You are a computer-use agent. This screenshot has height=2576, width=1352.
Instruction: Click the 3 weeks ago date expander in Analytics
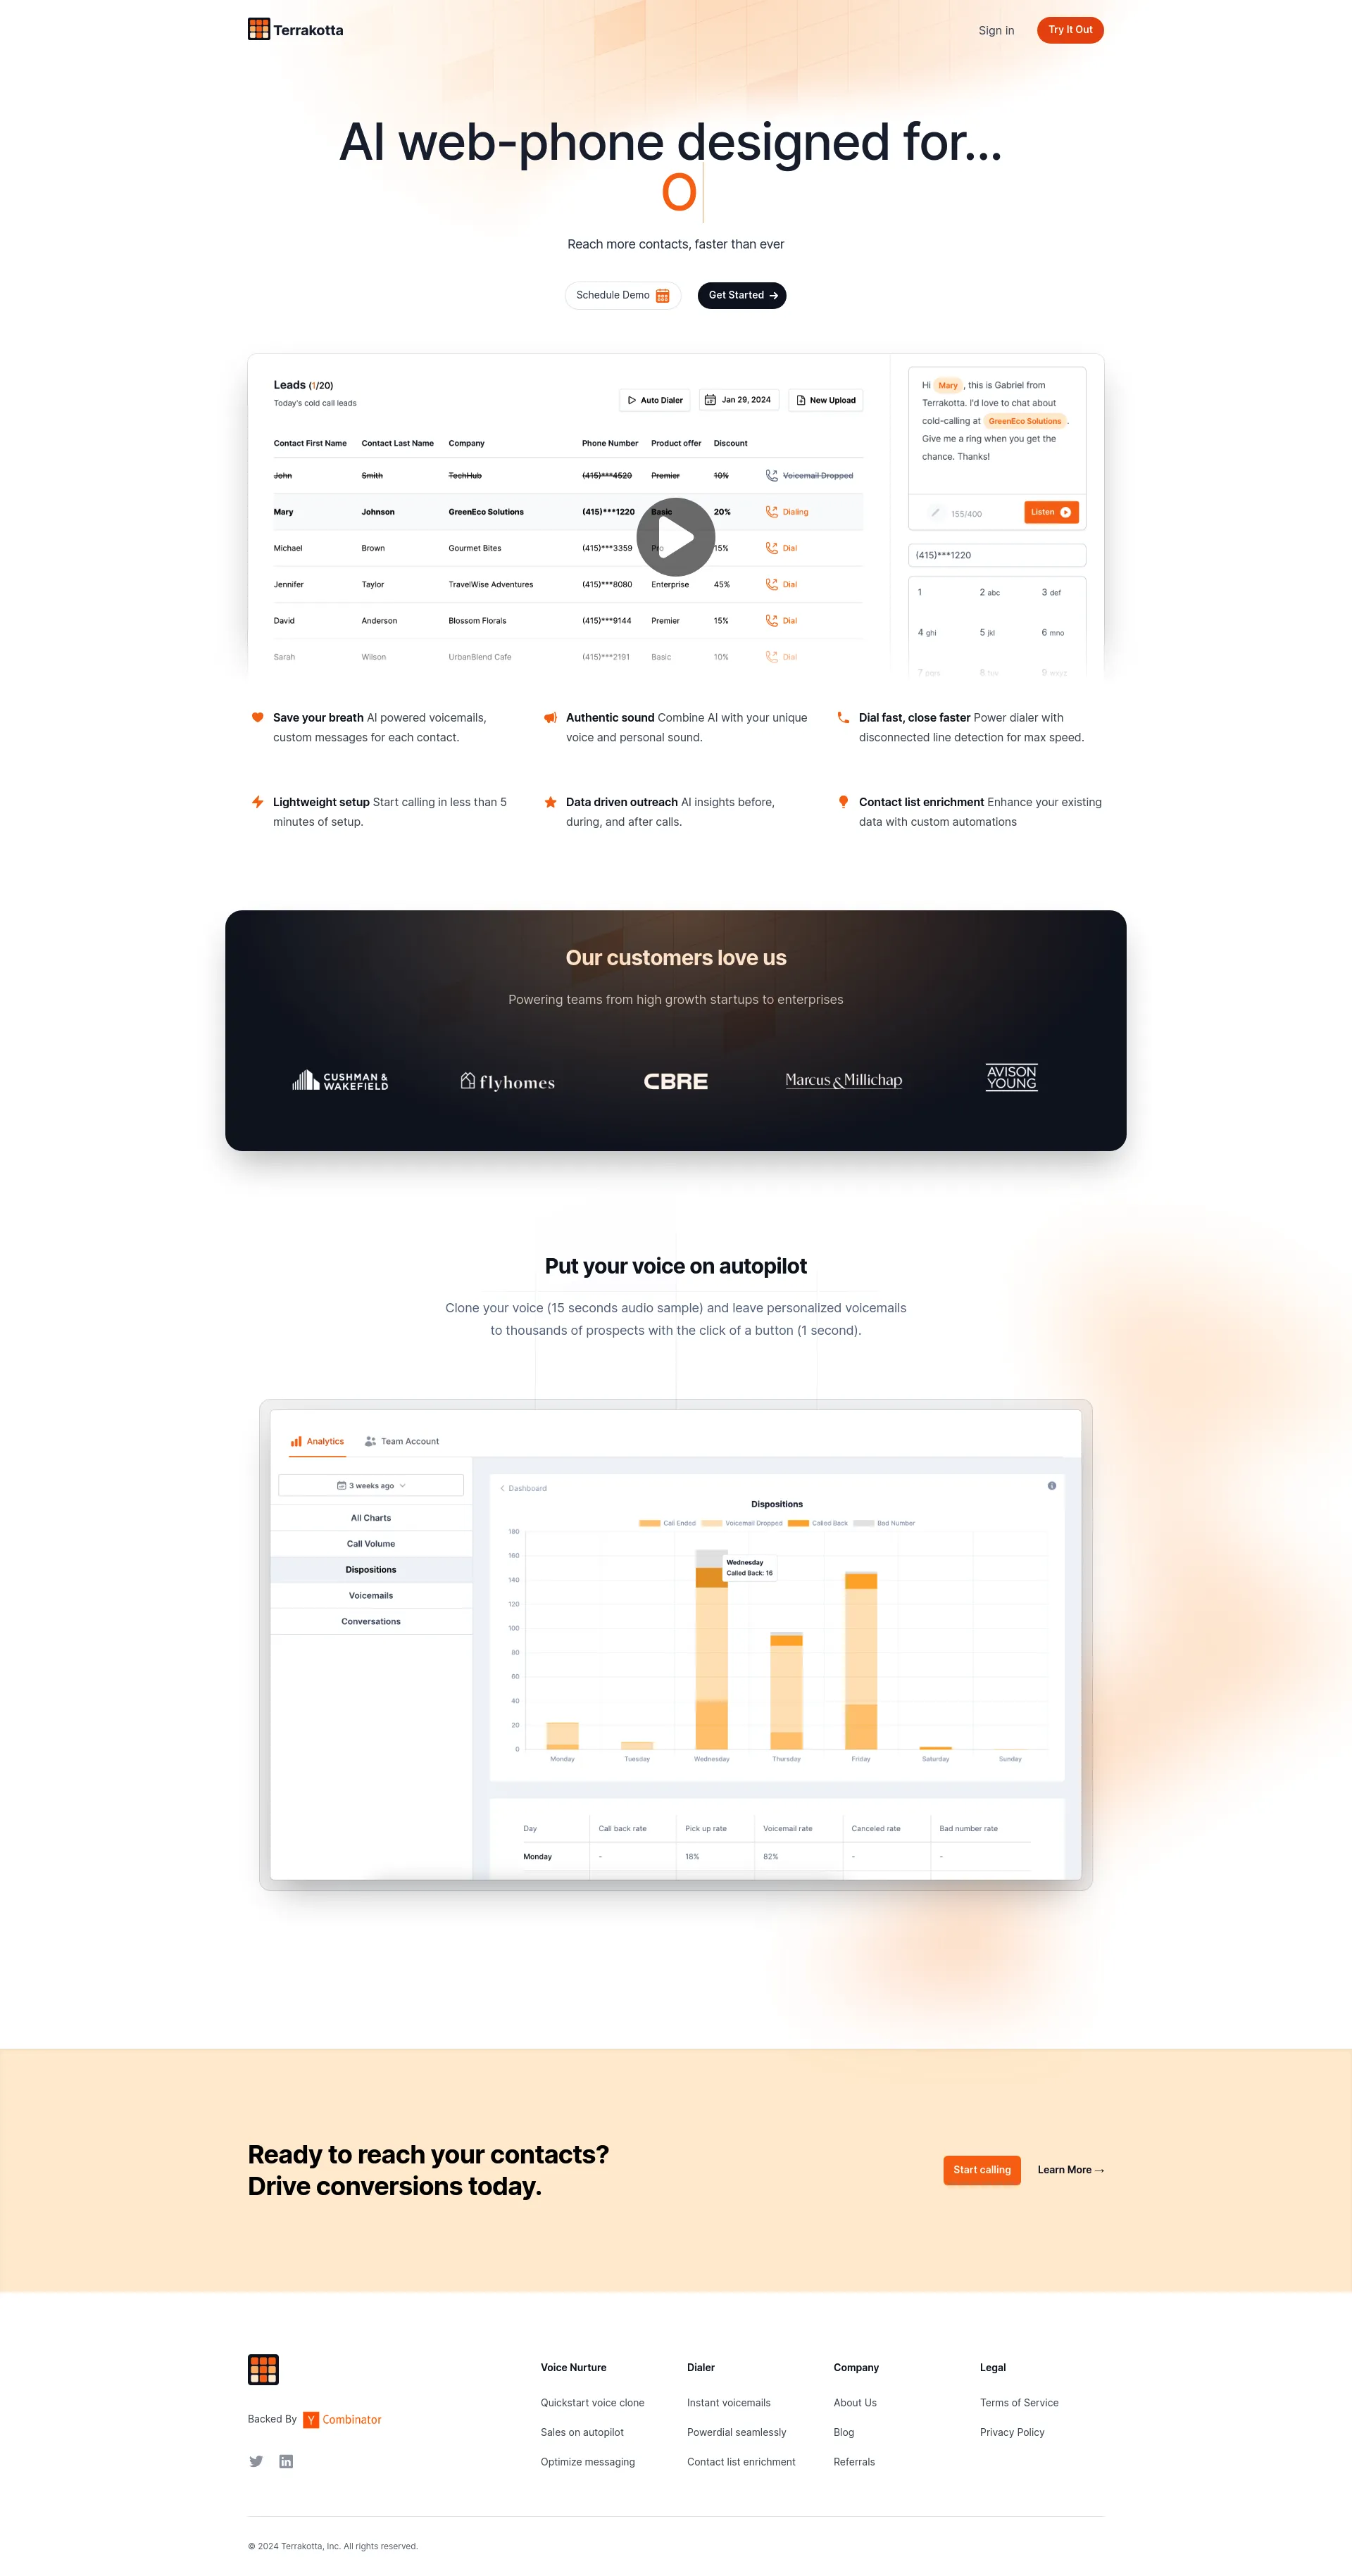(368, 1484)
